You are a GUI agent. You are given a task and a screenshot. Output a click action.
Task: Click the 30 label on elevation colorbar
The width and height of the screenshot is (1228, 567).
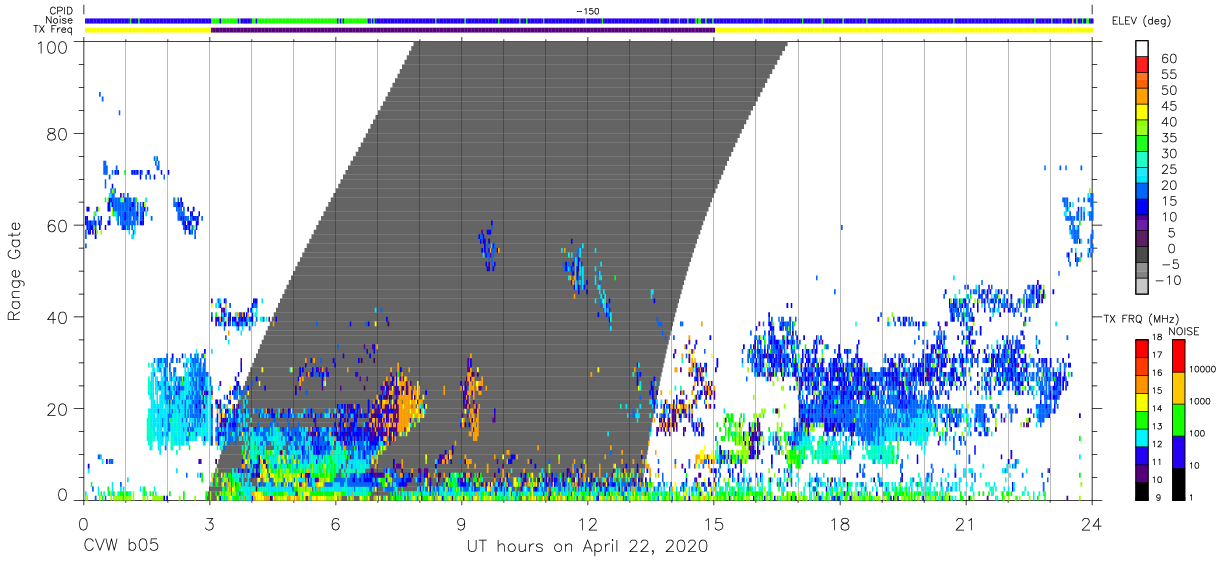[1168, 153]
